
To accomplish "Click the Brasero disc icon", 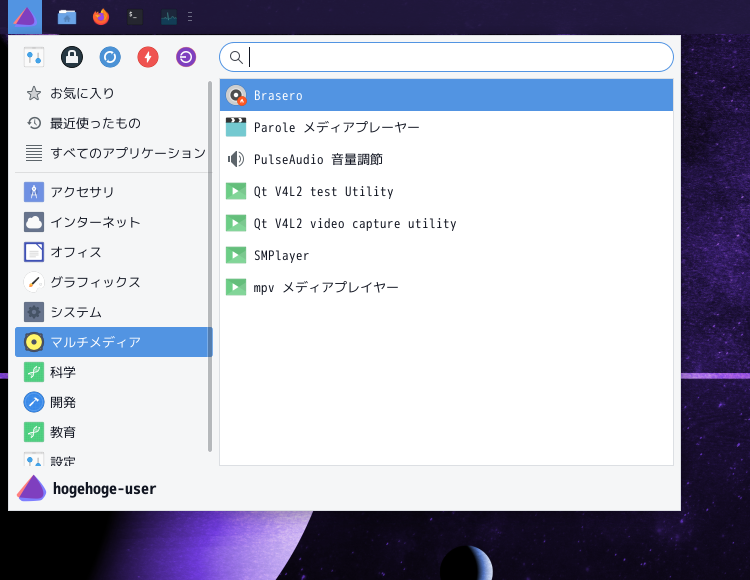I will click(x=236, y=95).
